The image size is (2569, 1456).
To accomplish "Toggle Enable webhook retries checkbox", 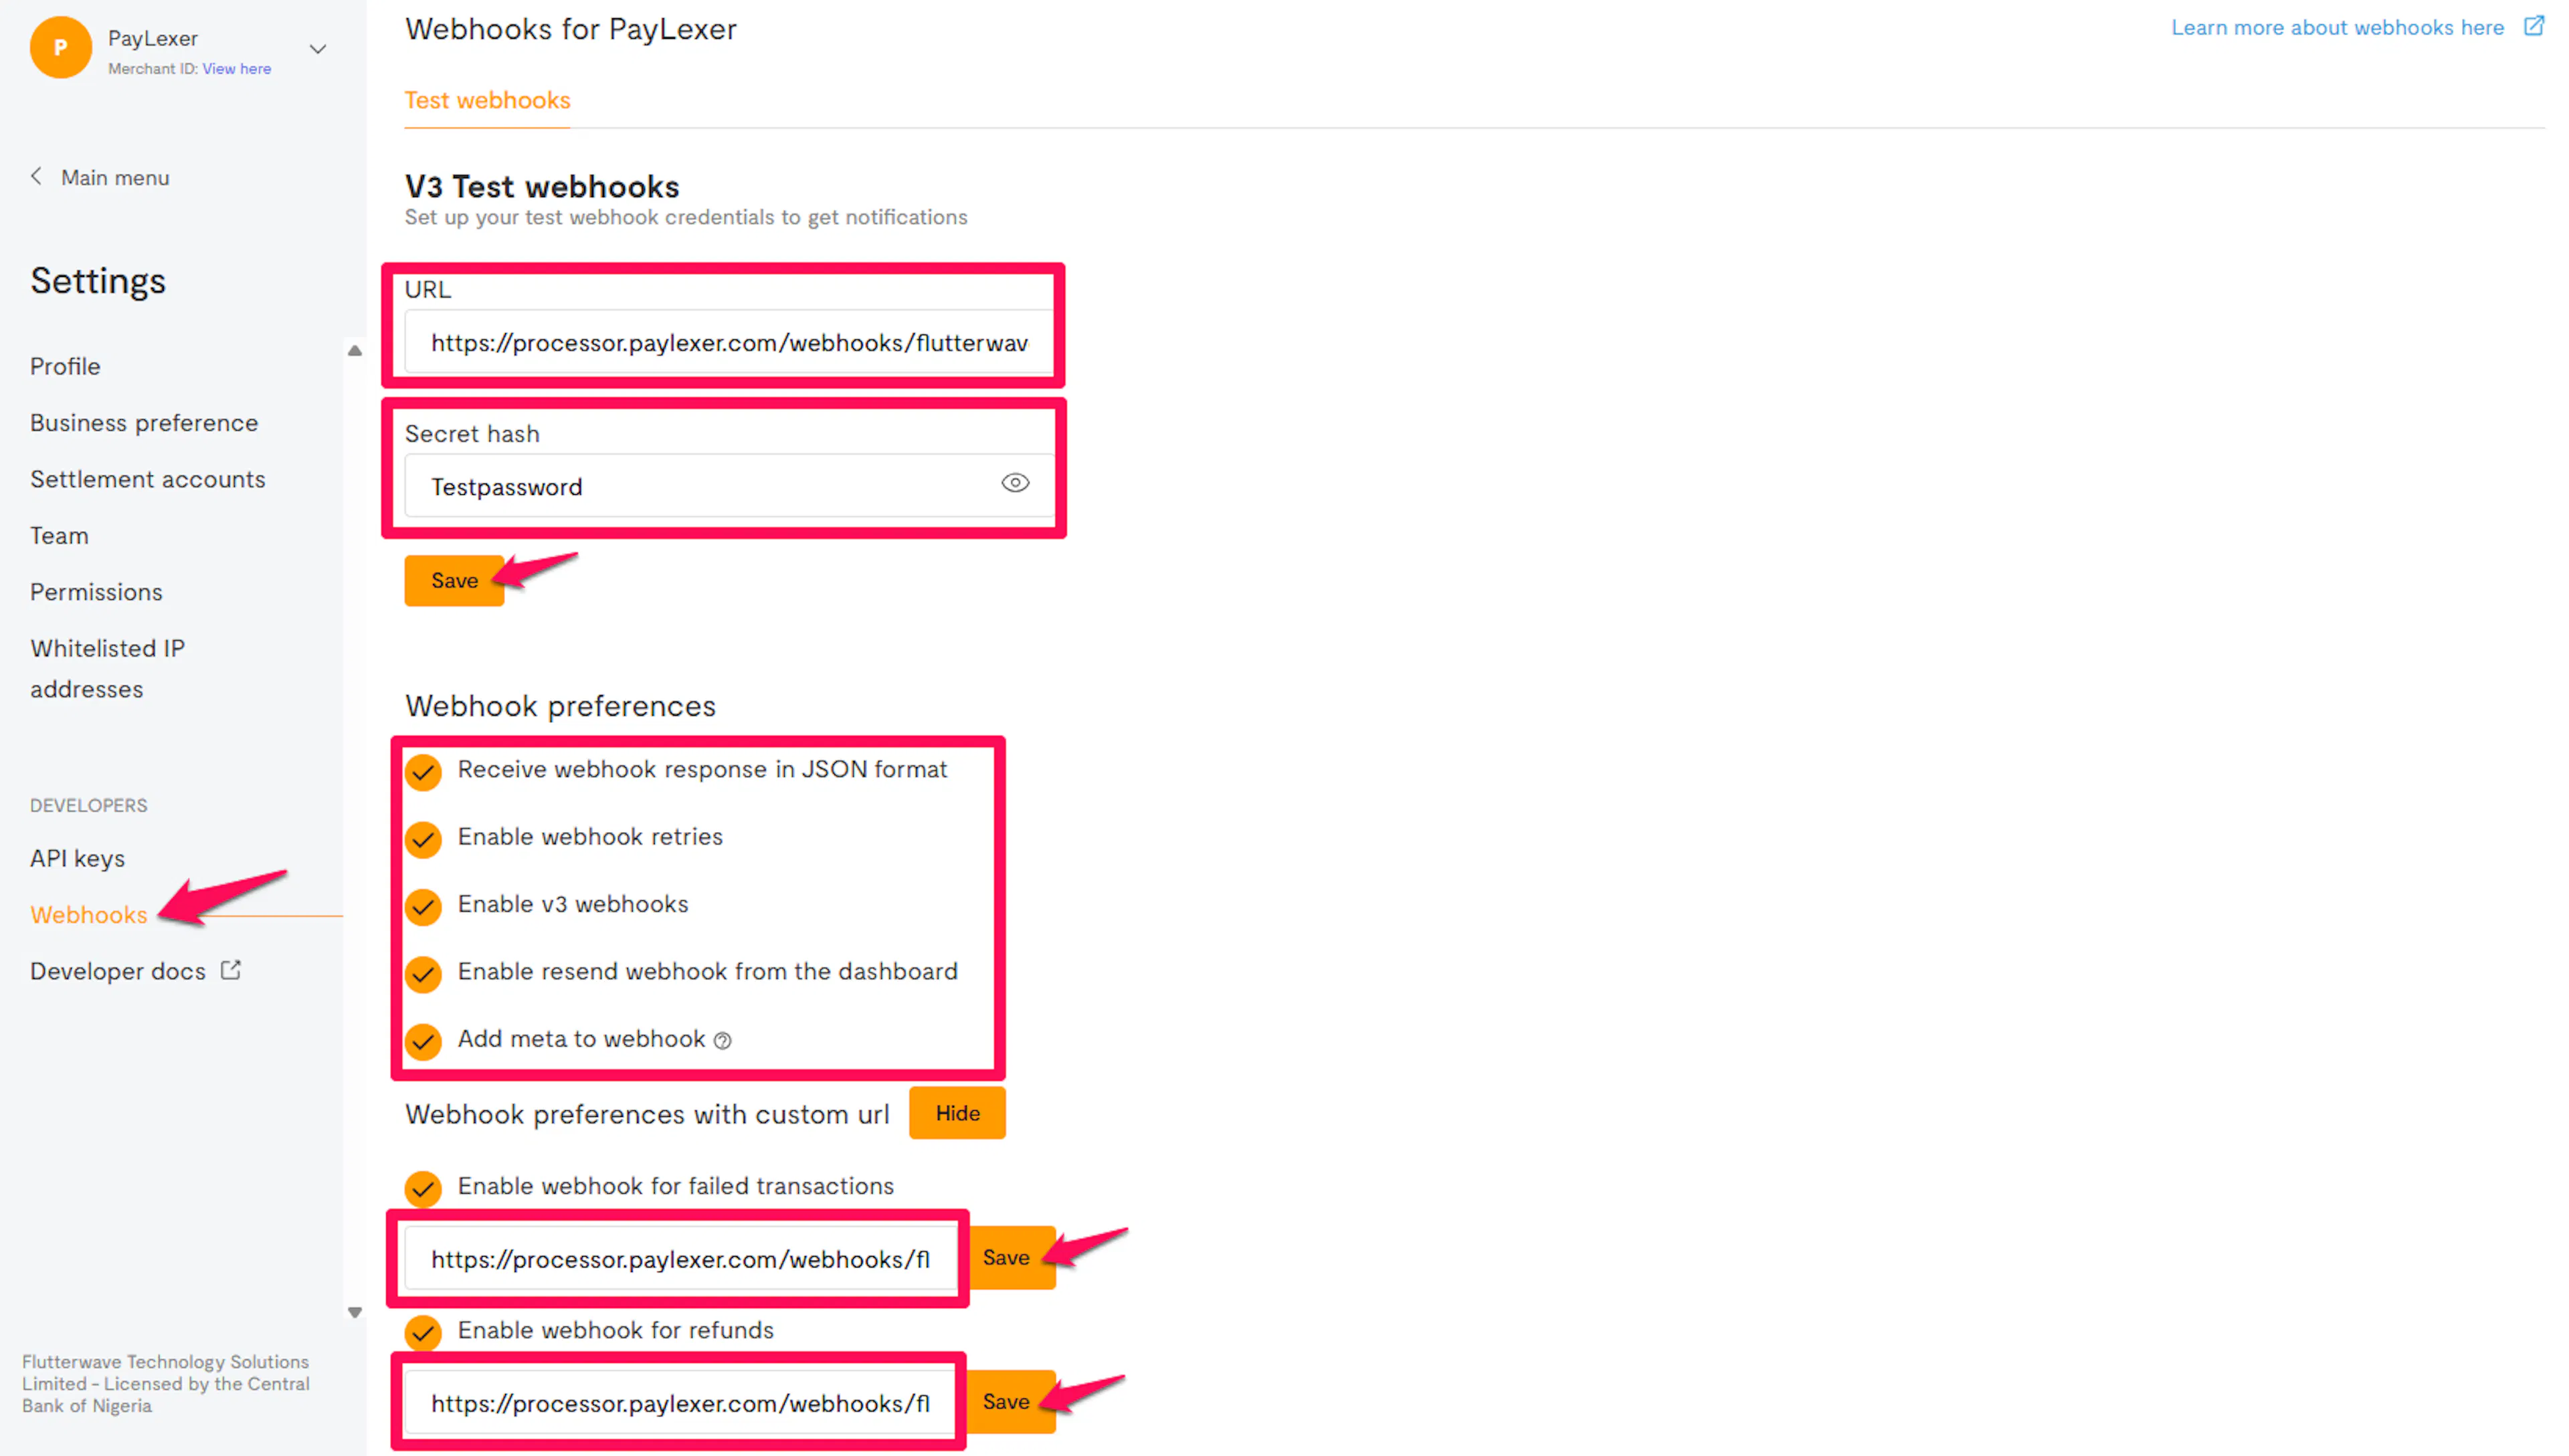I will click(423, 839).
